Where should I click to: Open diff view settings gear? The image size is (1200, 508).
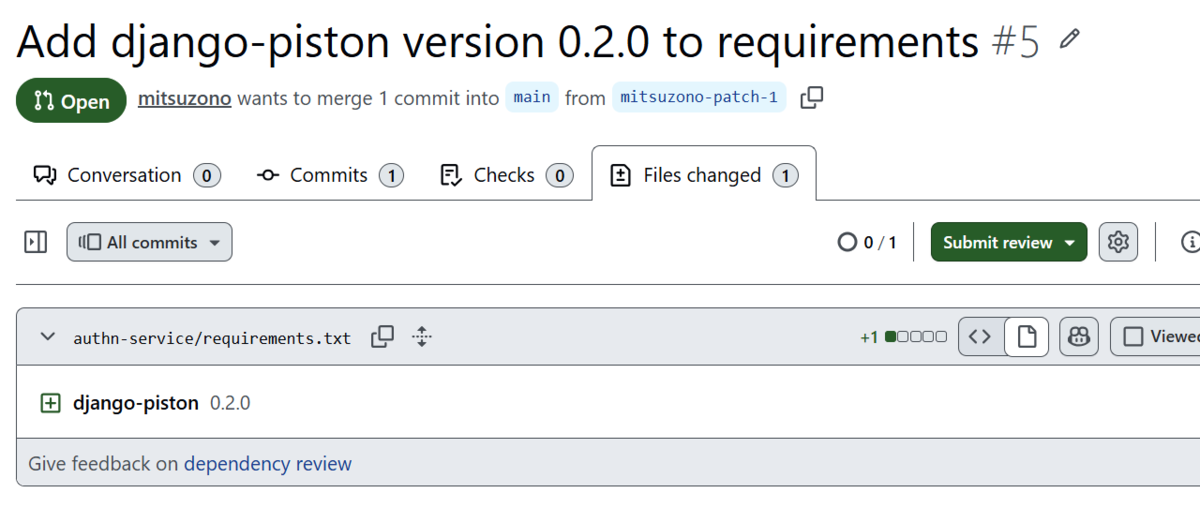(1118, 242)
